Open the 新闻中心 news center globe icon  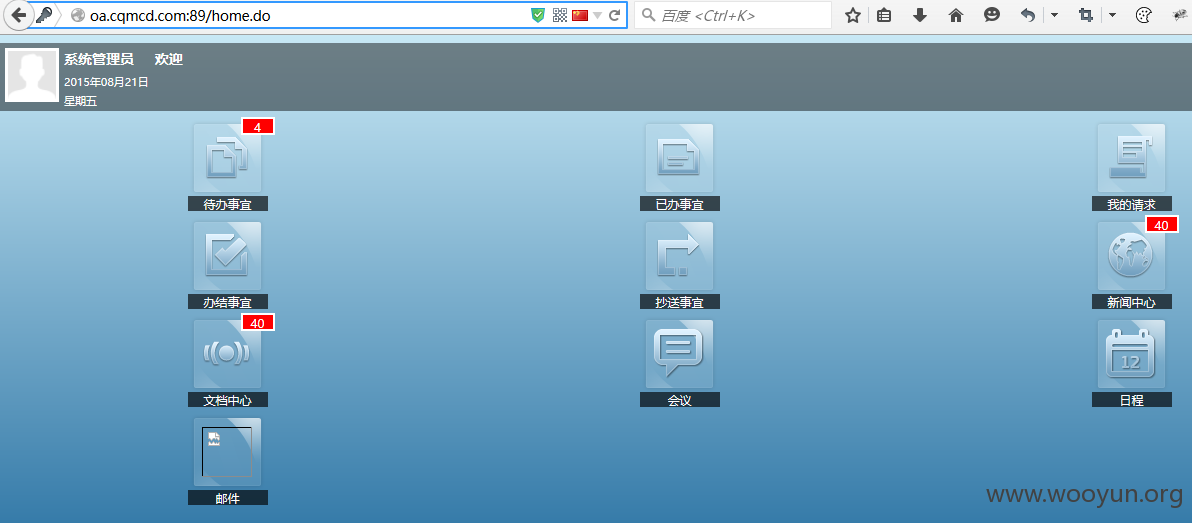(x=1131, y=255)
